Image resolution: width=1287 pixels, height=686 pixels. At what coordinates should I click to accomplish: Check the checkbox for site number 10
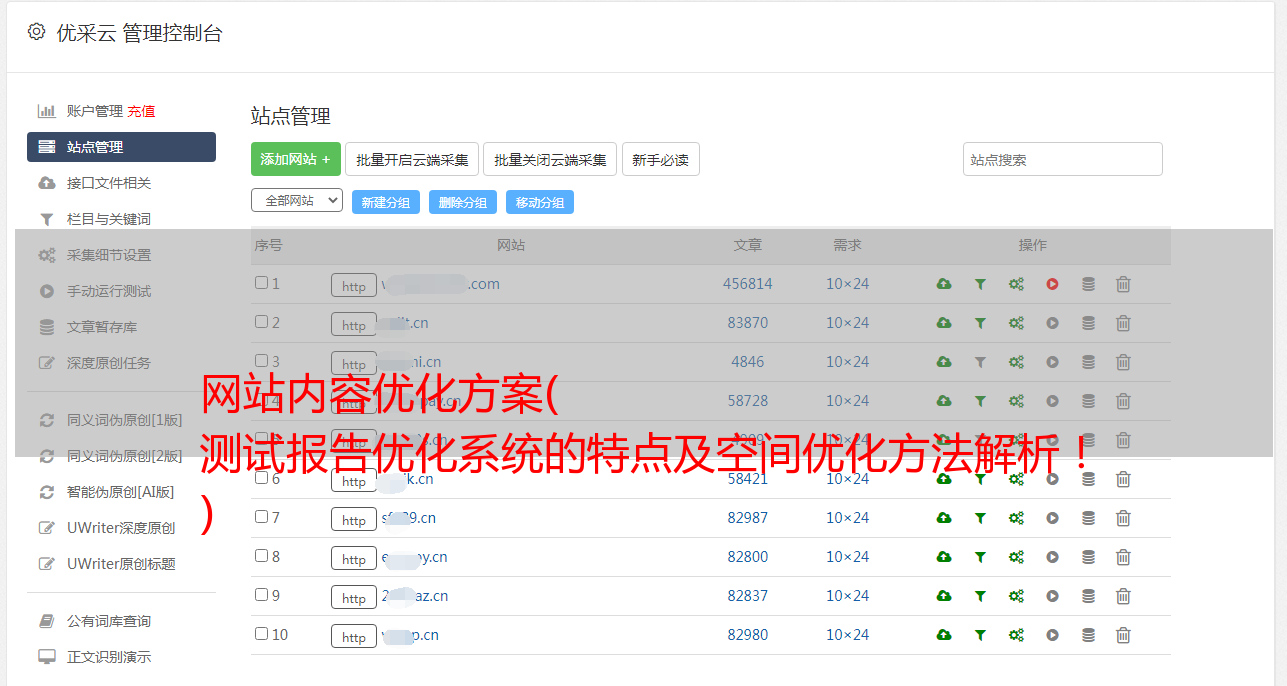[261, 634]
